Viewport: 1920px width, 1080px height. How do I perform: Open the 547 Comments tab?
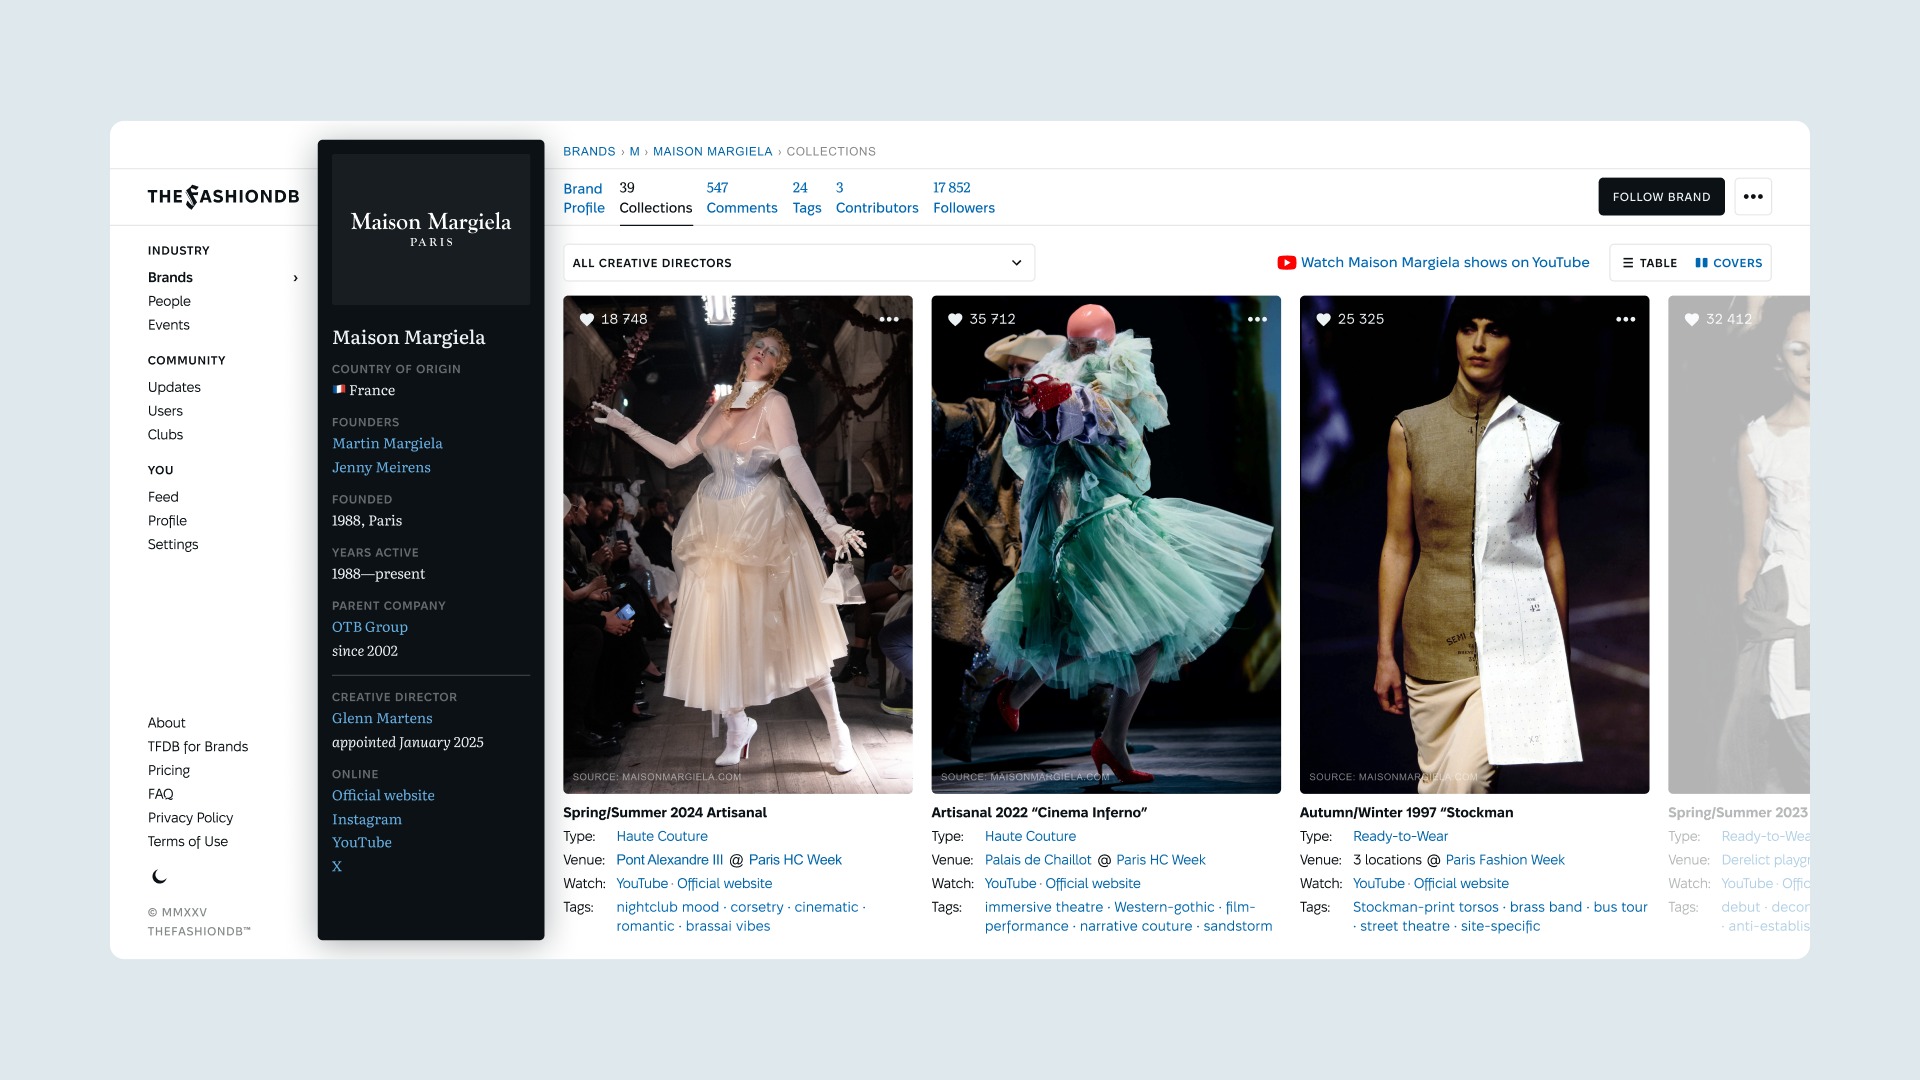pyautogui.click(x=742, y=198)
